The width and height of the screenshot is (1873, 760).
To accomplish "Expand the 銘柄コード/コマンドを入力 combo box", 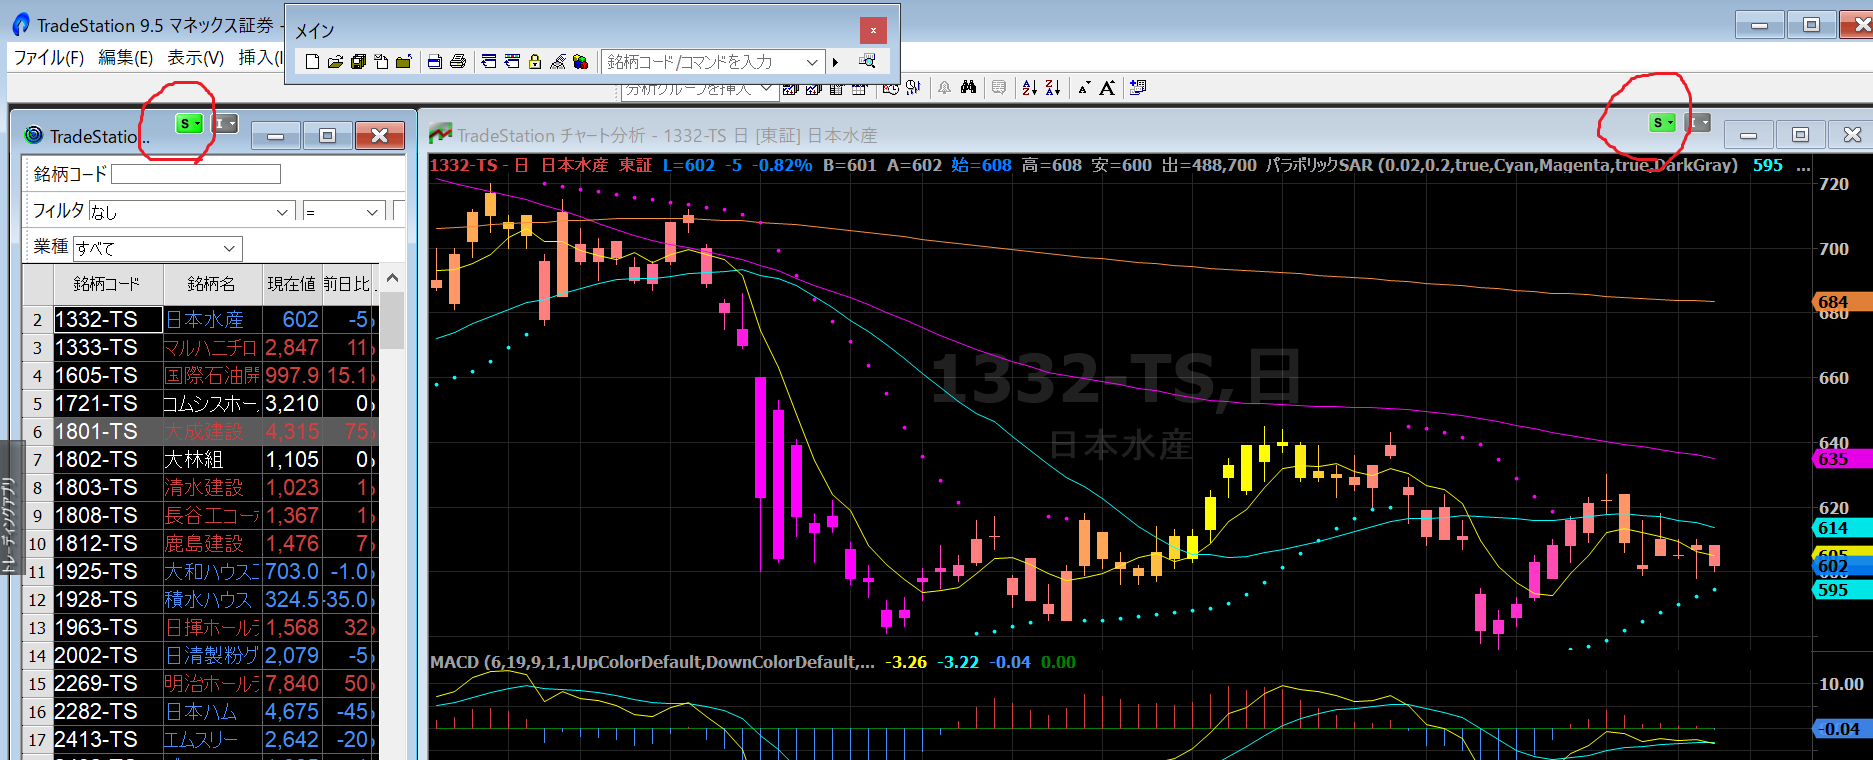I will click(812, 62).
